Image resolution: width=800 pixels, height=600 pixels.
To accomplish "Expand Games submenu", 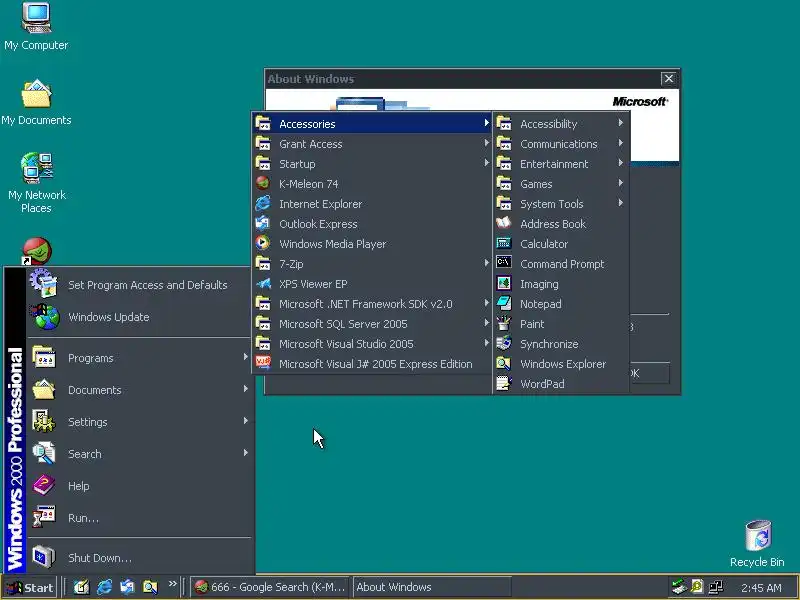I will [560, 184].
